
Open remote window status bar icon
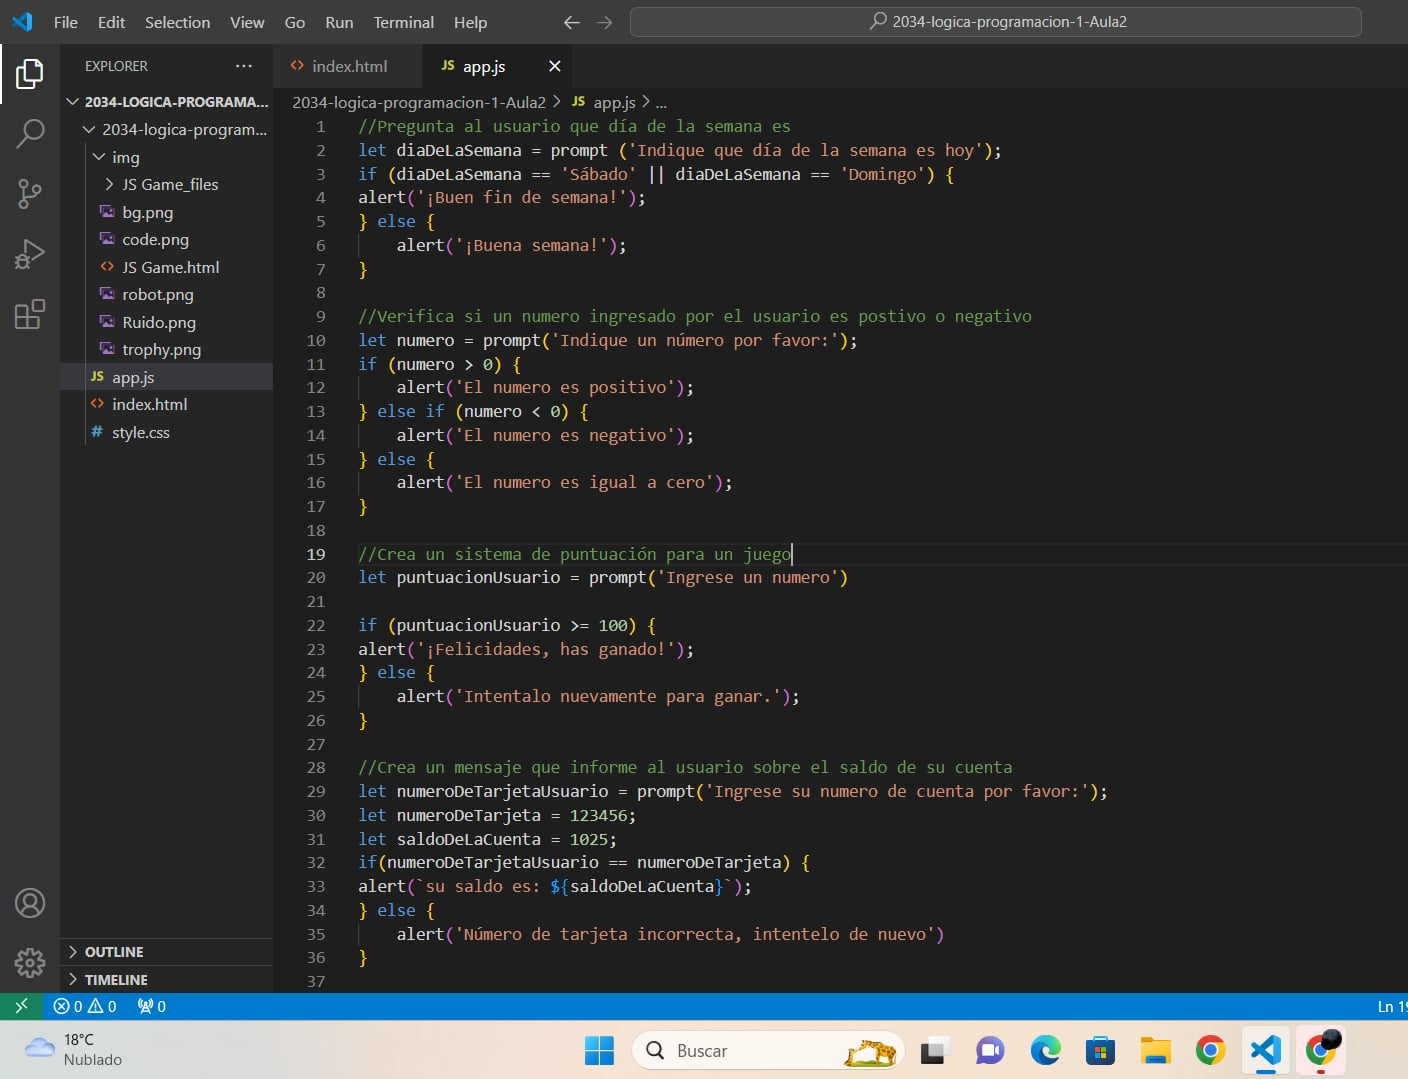[x=21, y=1006]
